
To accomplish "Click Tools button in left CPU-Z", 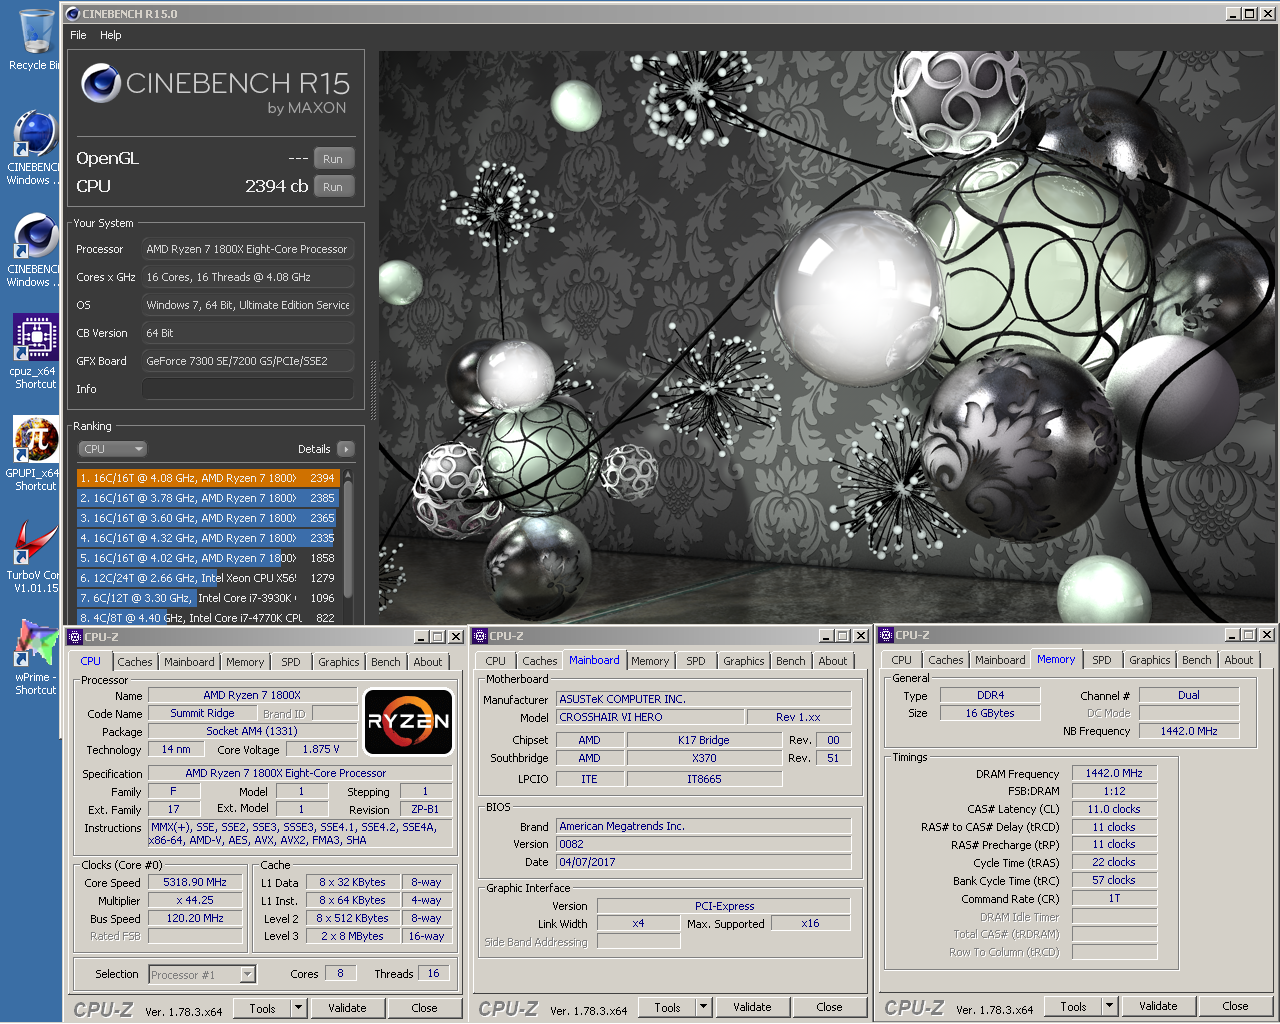I will coord(262,1008).
